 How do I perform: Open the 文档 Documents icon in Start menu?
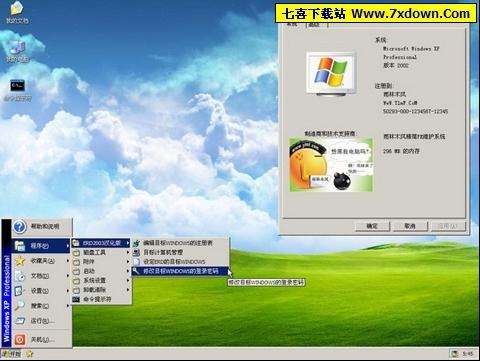click(20, 276)
